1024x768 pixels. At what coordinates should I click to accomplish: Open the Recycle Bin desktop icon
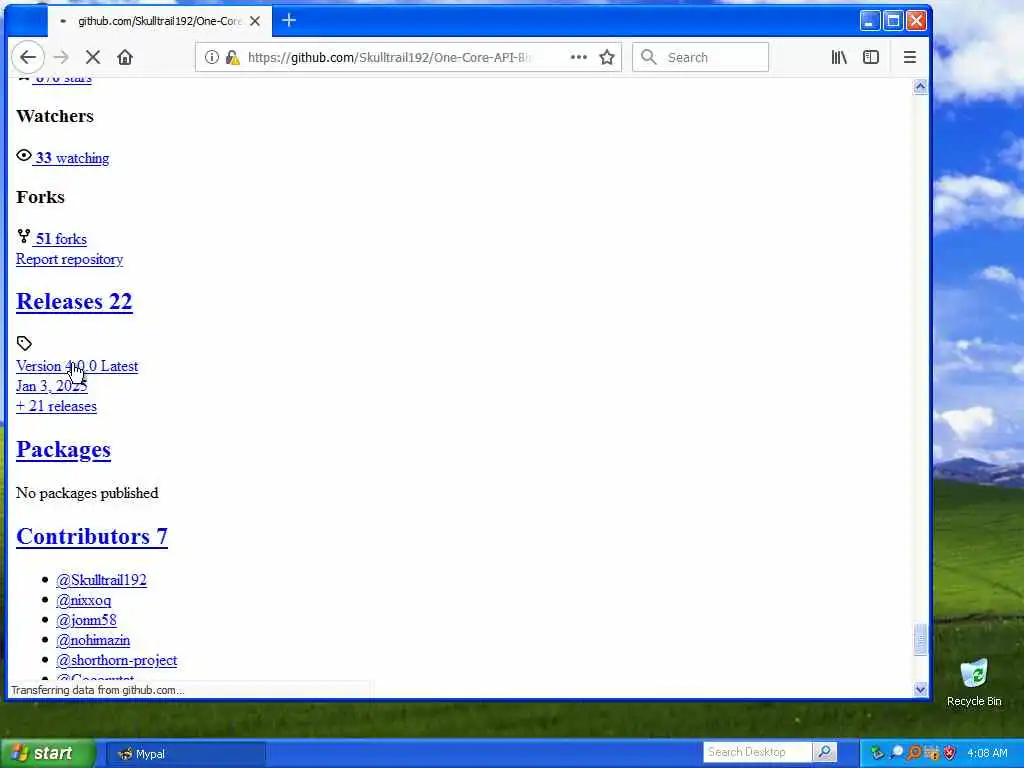point(974,683)
